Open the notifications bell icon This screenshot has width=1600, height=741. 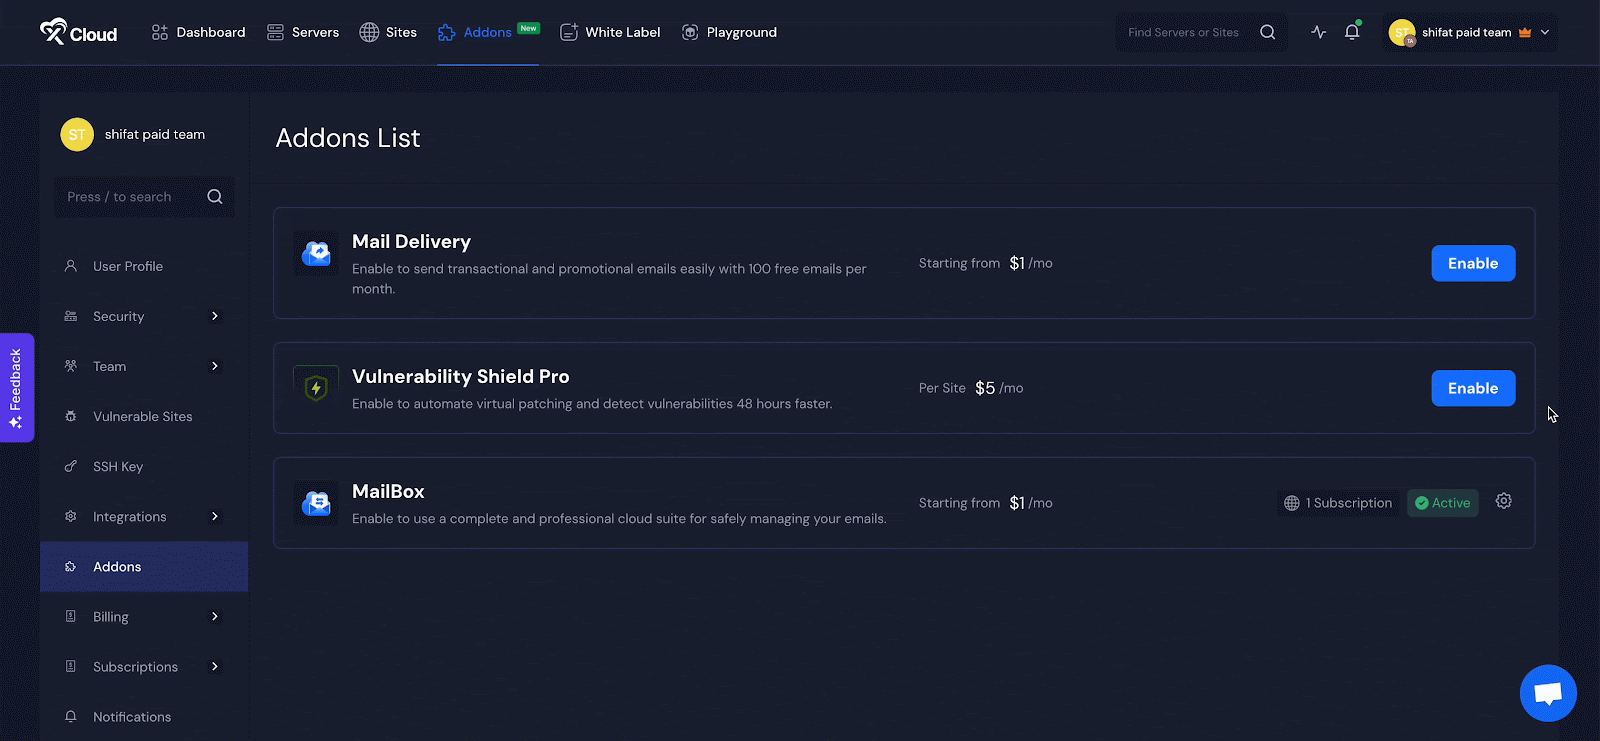tap(1352, 32)
